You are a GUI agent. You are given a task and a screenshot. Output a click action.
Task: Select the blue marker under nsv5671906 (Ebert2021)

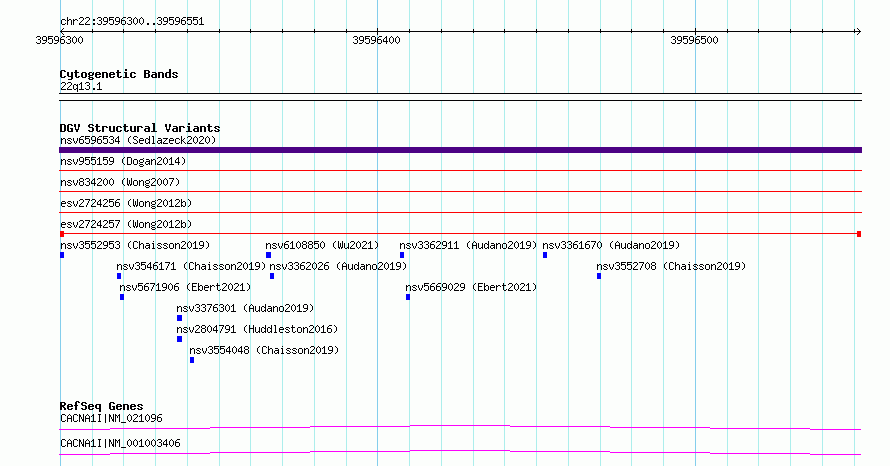pyautogui.click(x=122, y=297)
